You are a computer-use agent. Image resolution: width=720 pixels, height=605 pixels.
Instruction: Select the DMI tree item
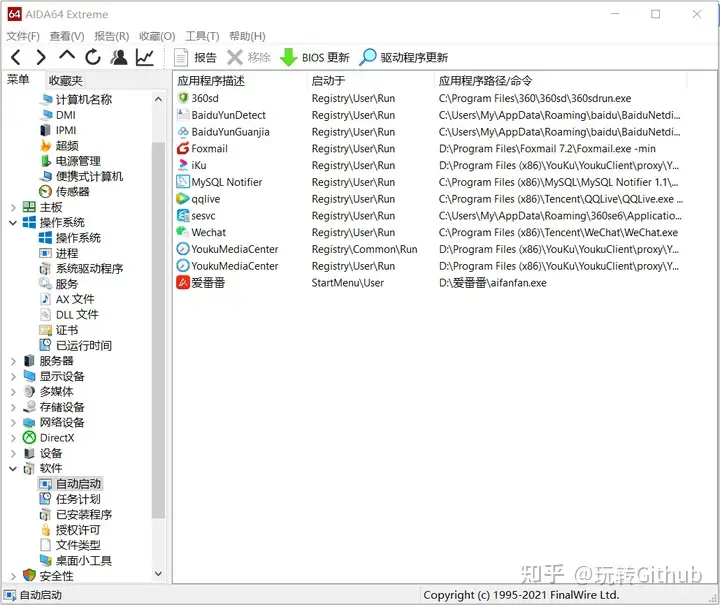[57, 115]
